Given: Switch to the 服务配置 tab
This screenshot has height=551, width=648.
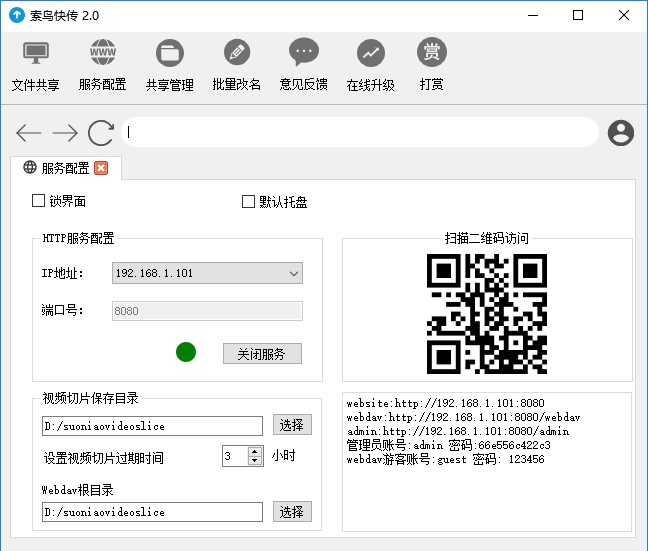Looking at the screenshot, I should coord(64,168).
